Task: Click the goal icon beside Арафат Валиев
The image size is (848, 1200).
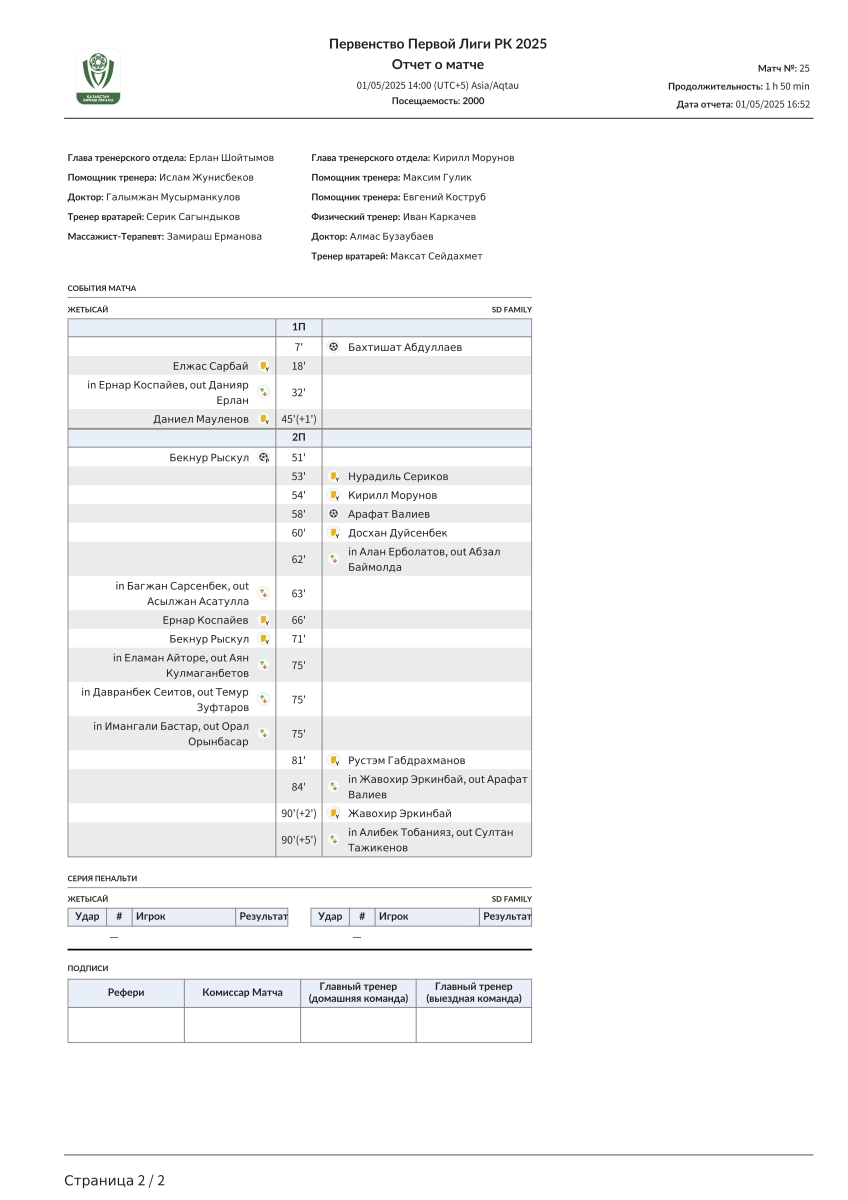Action: click(334, 514)
